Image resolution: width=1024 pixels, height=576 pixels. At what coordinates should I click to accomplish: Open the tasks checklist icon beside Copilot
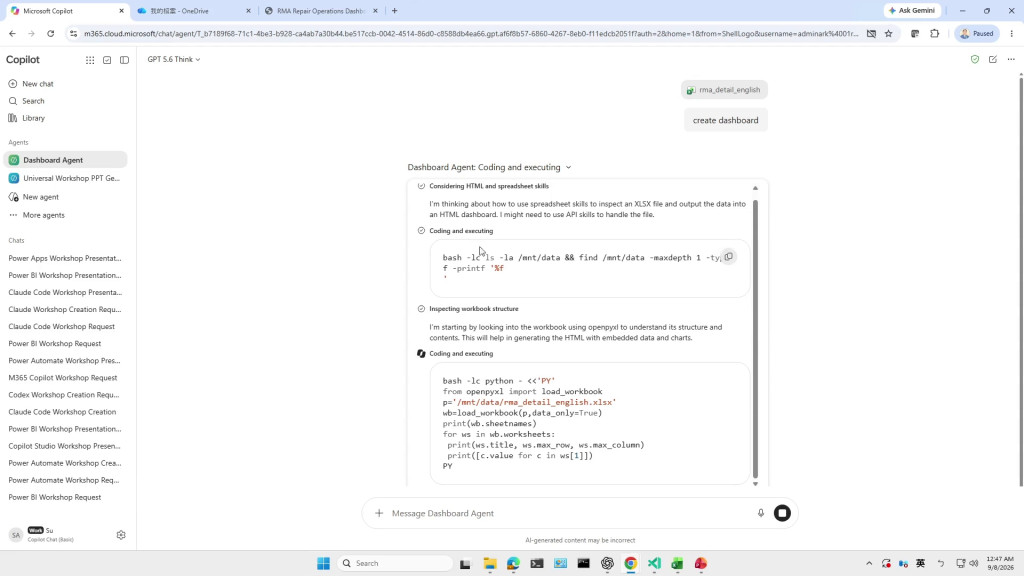tap(107, 60)
